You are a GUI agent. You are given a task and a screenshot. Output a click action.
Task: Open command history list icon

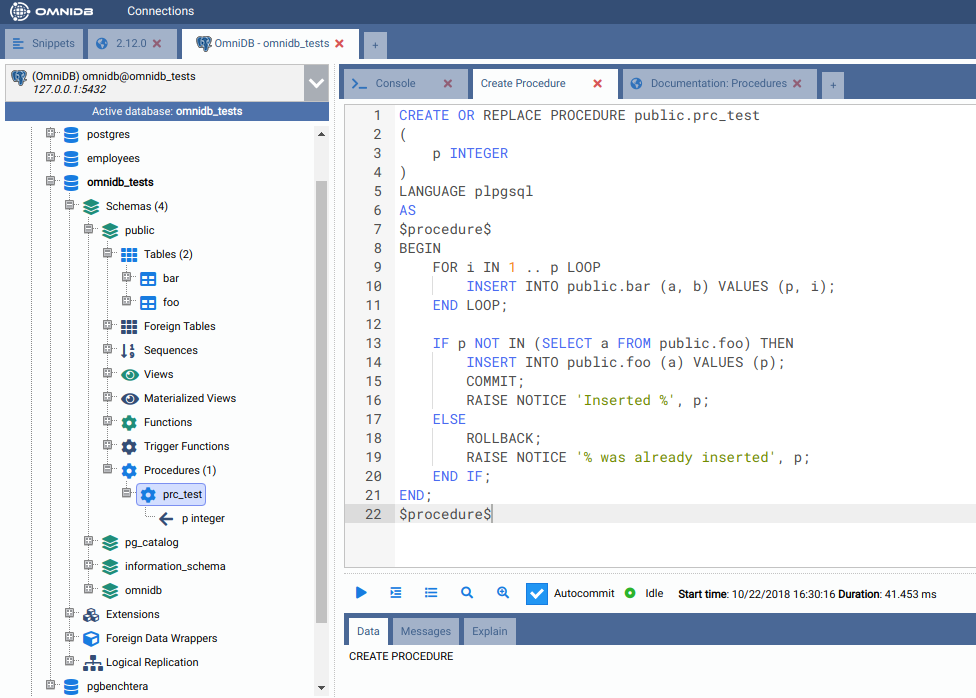pos(431,593)
